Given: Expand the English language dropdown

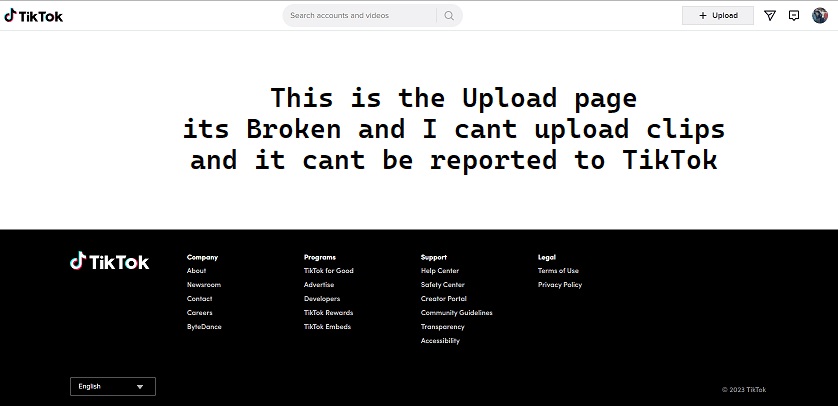Looking at the screenshot, I should click(113, 386).
